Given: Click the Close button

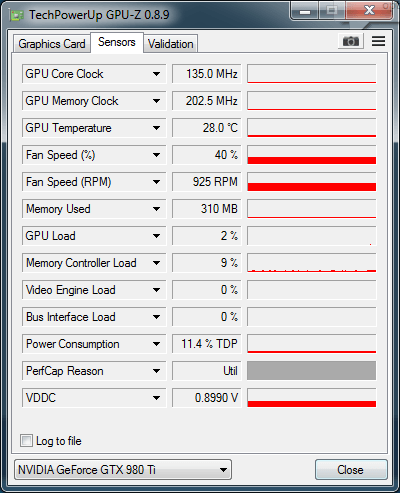Looking at the screenshot, I should click(351, 470).
